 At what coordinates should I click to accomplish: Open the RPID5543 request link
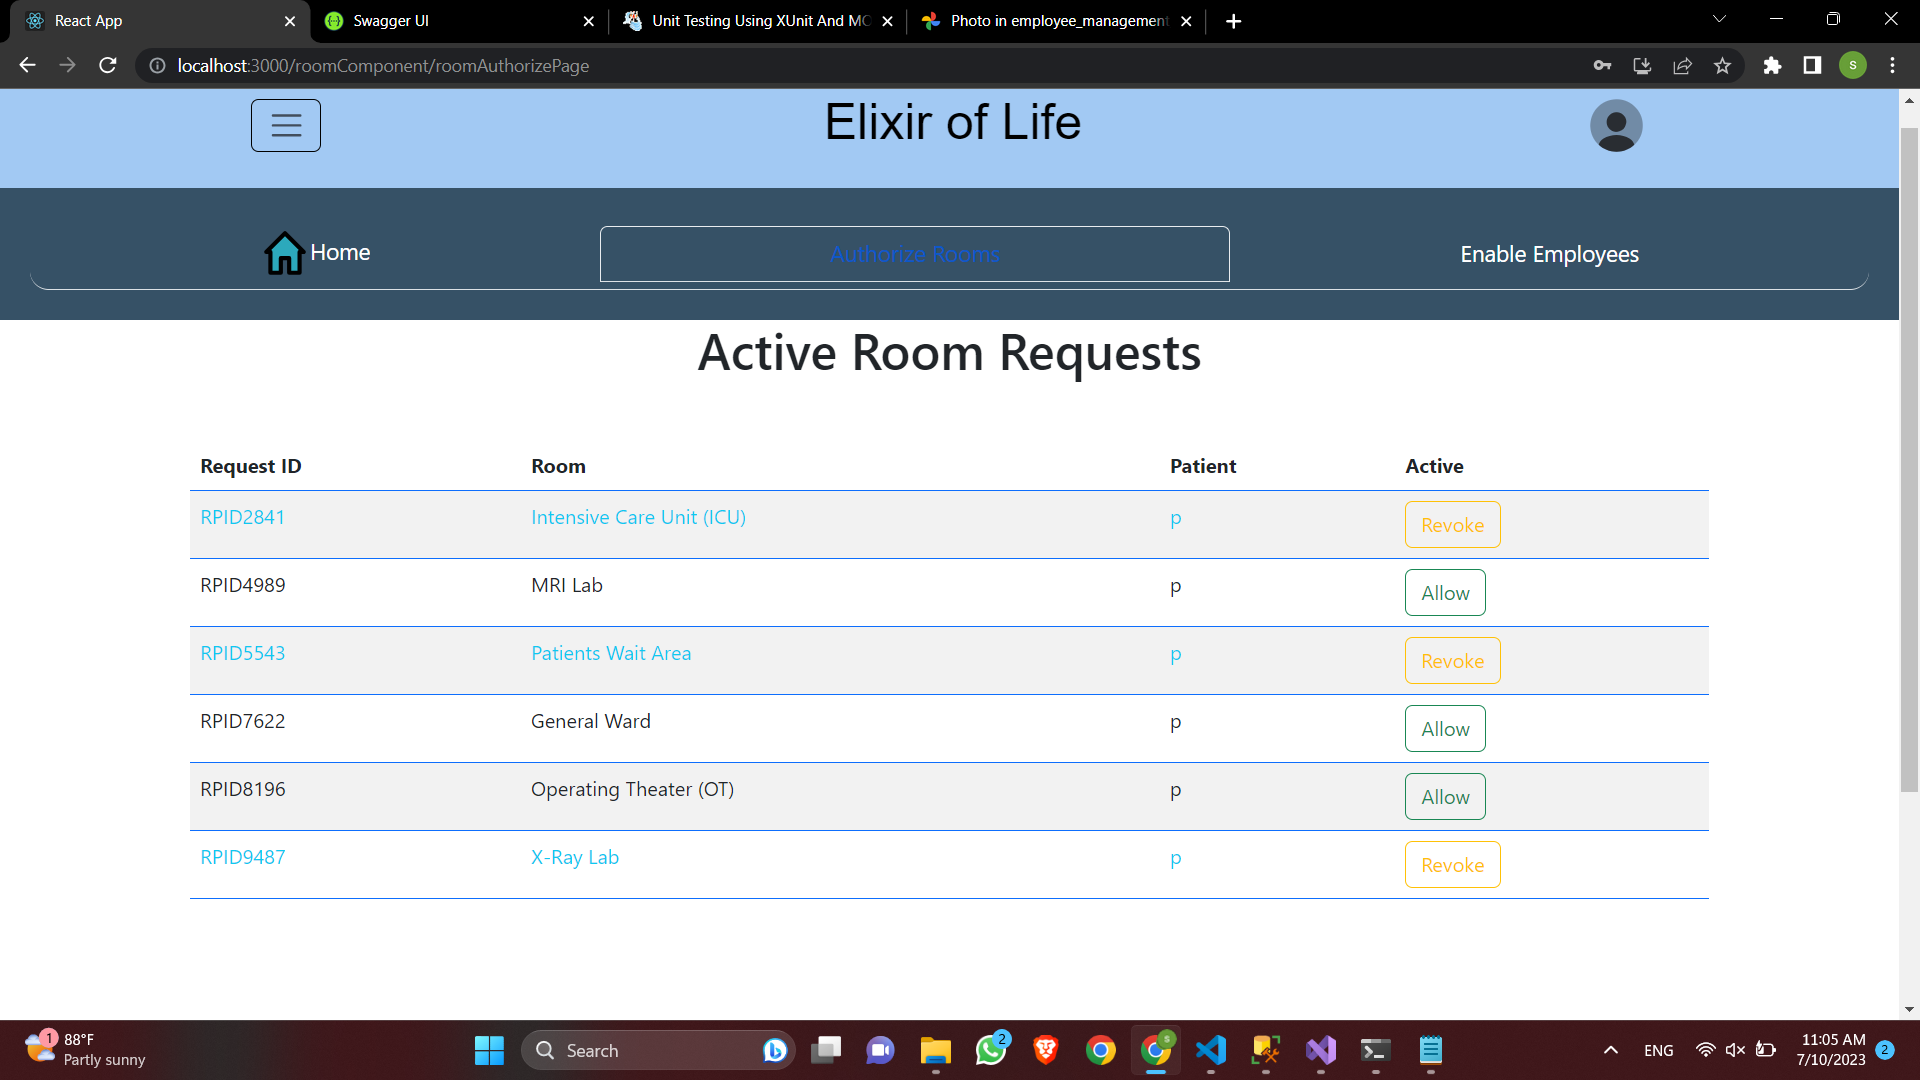click(242, 652)
